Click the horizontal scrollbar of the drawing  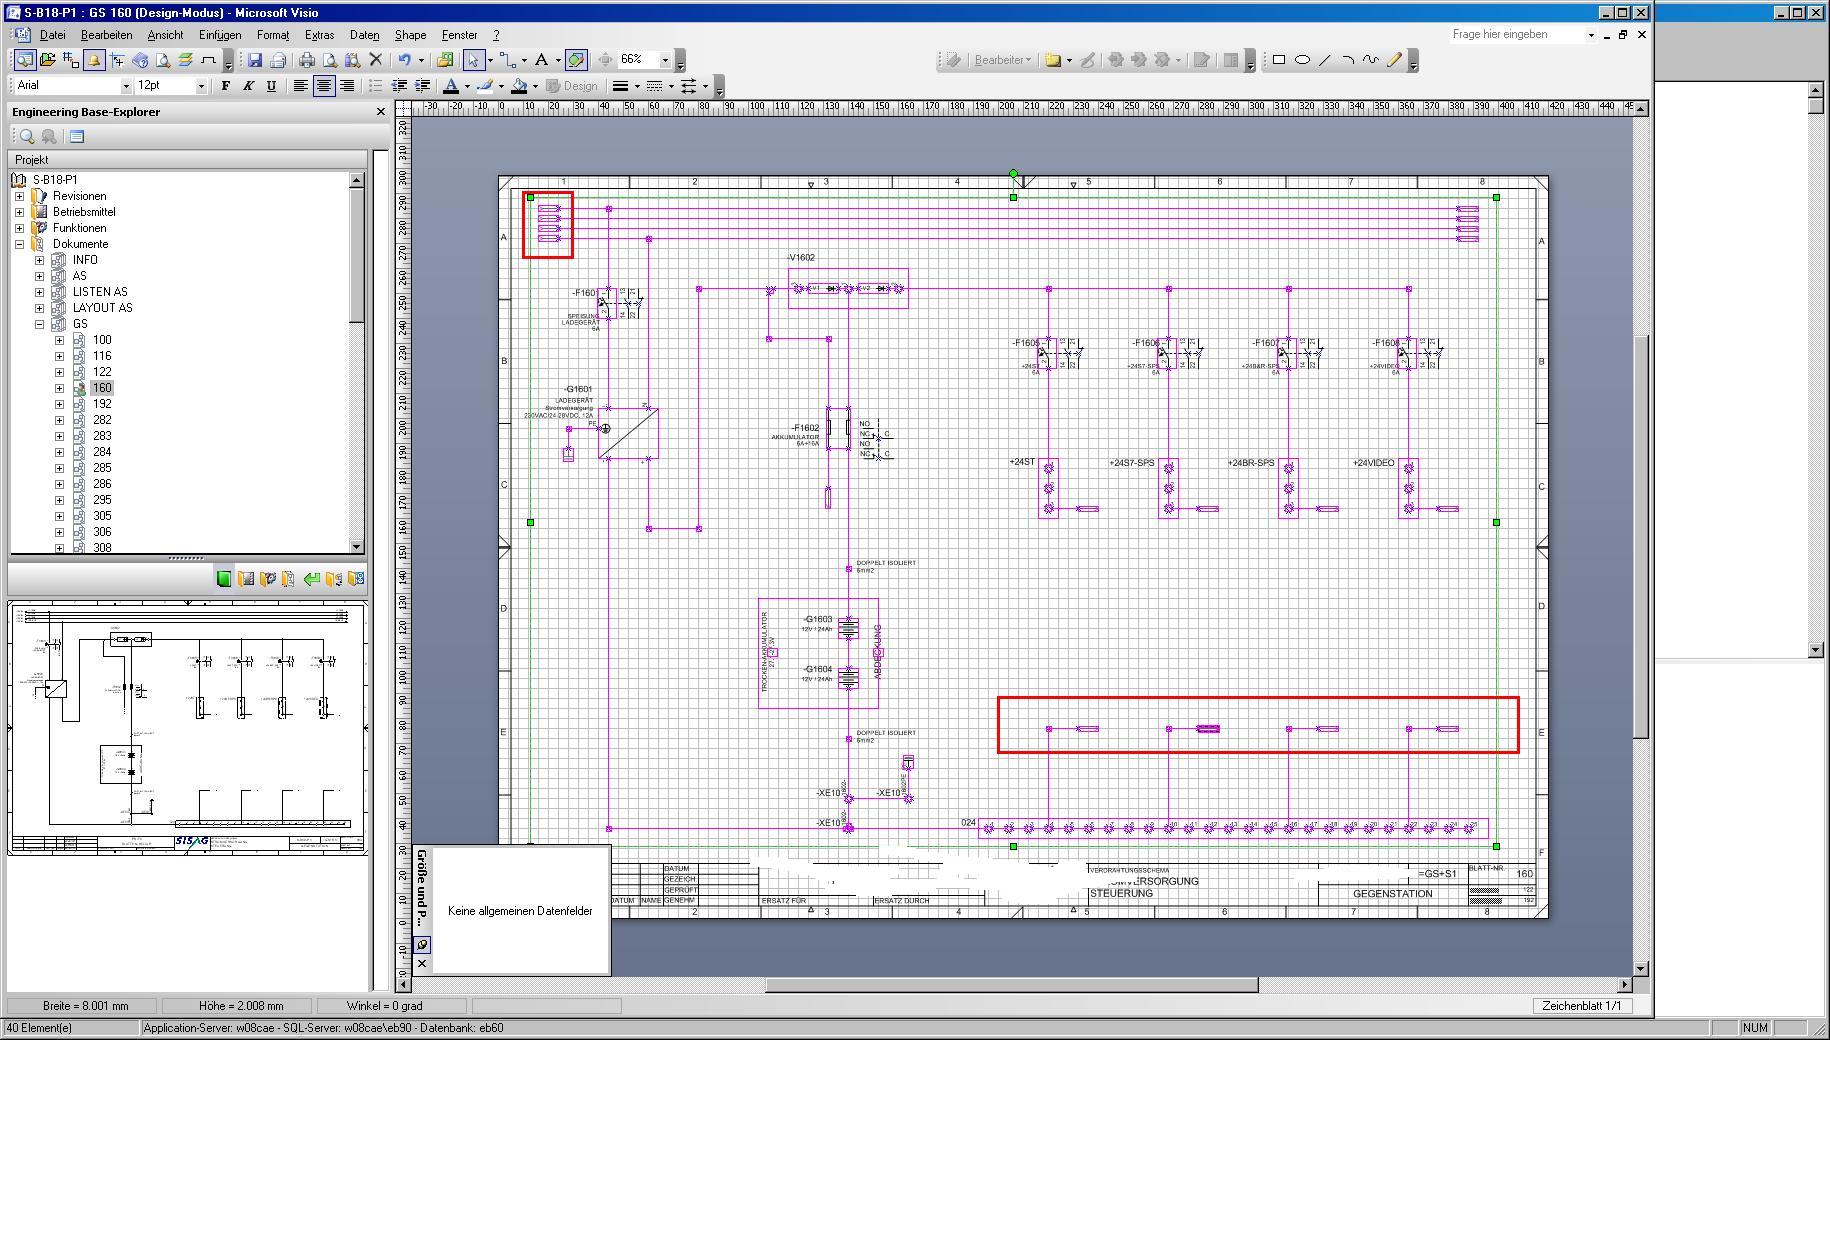1012,985
